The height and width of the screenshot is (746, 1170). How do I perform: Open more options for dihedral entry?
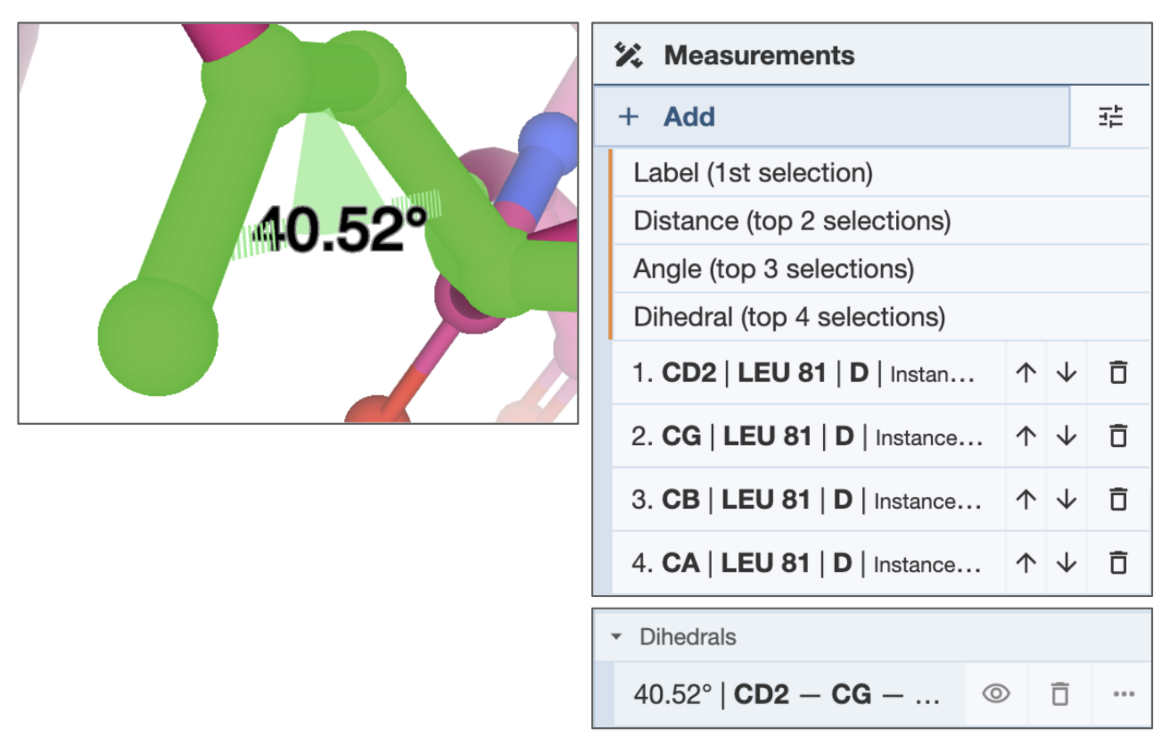coord(1123,694)
